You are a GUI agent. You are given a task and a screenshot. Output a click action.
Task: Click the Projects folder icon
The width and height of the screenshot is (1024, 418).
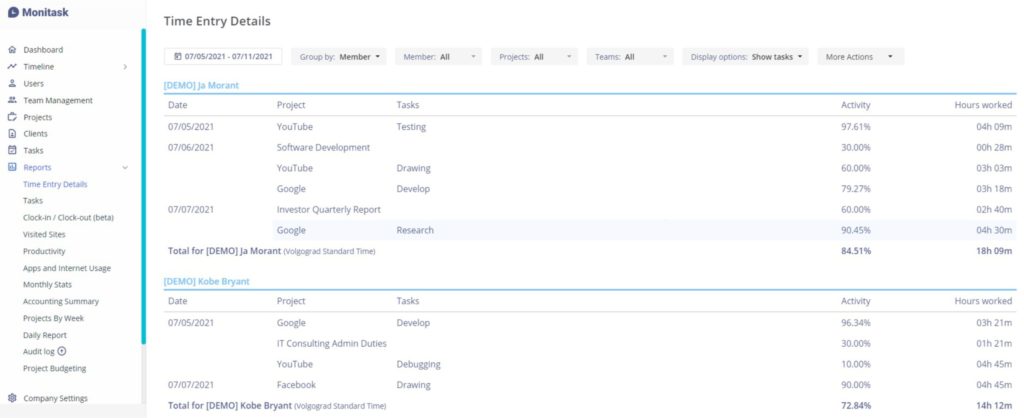pyautogui.click(x=12, y=118)
